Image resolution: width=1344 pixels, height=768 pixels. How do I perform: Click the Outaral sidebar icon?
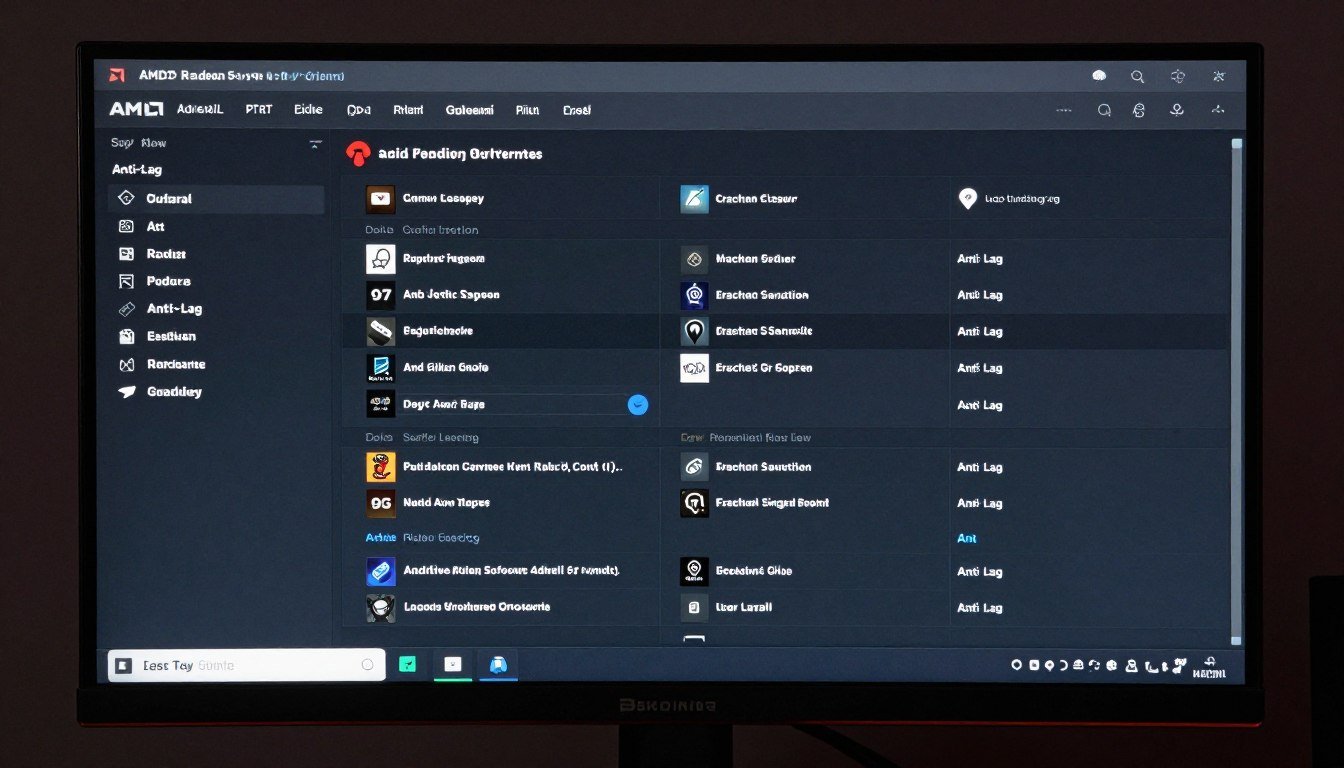tap(126, 198)
